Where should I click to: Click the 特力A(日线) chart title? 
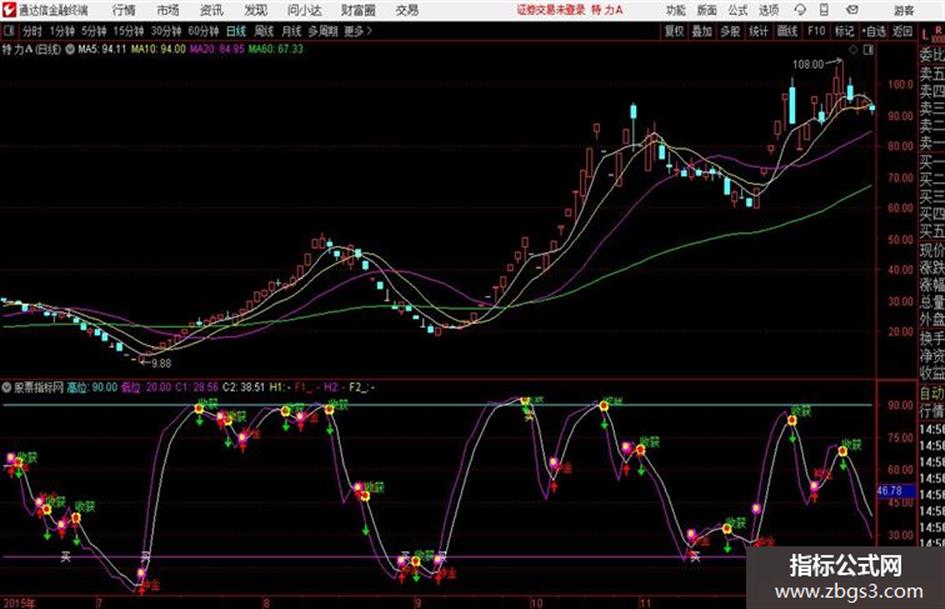[31, 49]
